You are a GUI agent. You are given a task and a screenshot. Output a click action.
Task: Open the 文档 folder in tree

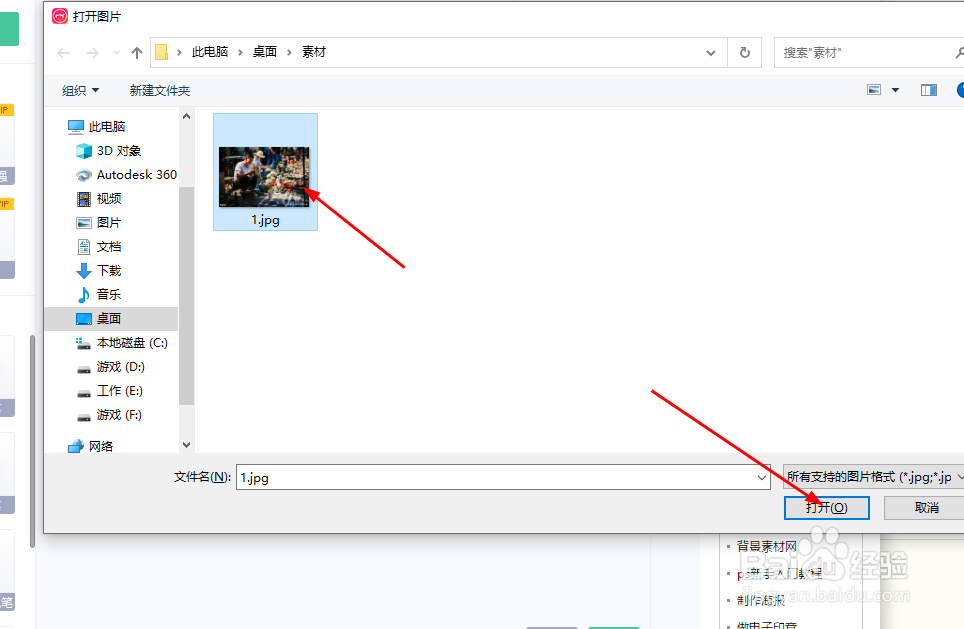(x=98, y=247)
